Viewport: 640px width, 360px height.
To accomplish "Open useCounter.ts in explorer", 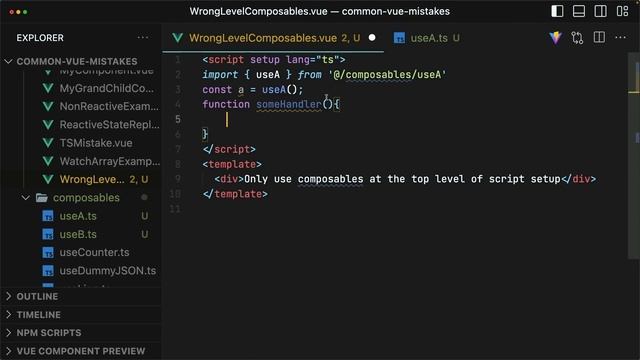I will tap(94, 253).
